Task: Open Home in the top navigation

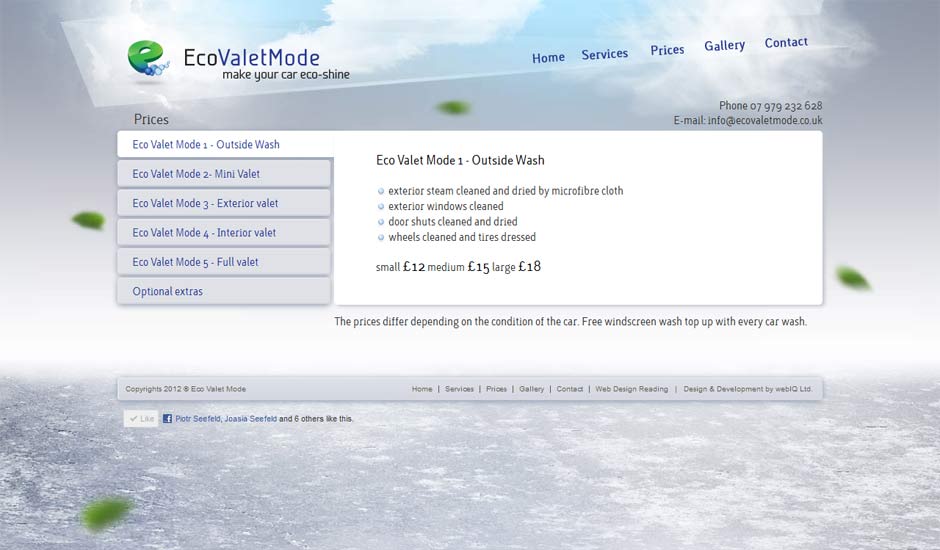Action: point(548,58)
